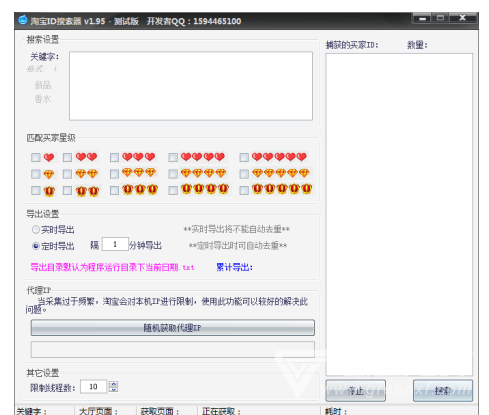Viewport: 489px width, 415px height.
Task: Check the two red hearts buyer level
Action: tap(67, 157)
